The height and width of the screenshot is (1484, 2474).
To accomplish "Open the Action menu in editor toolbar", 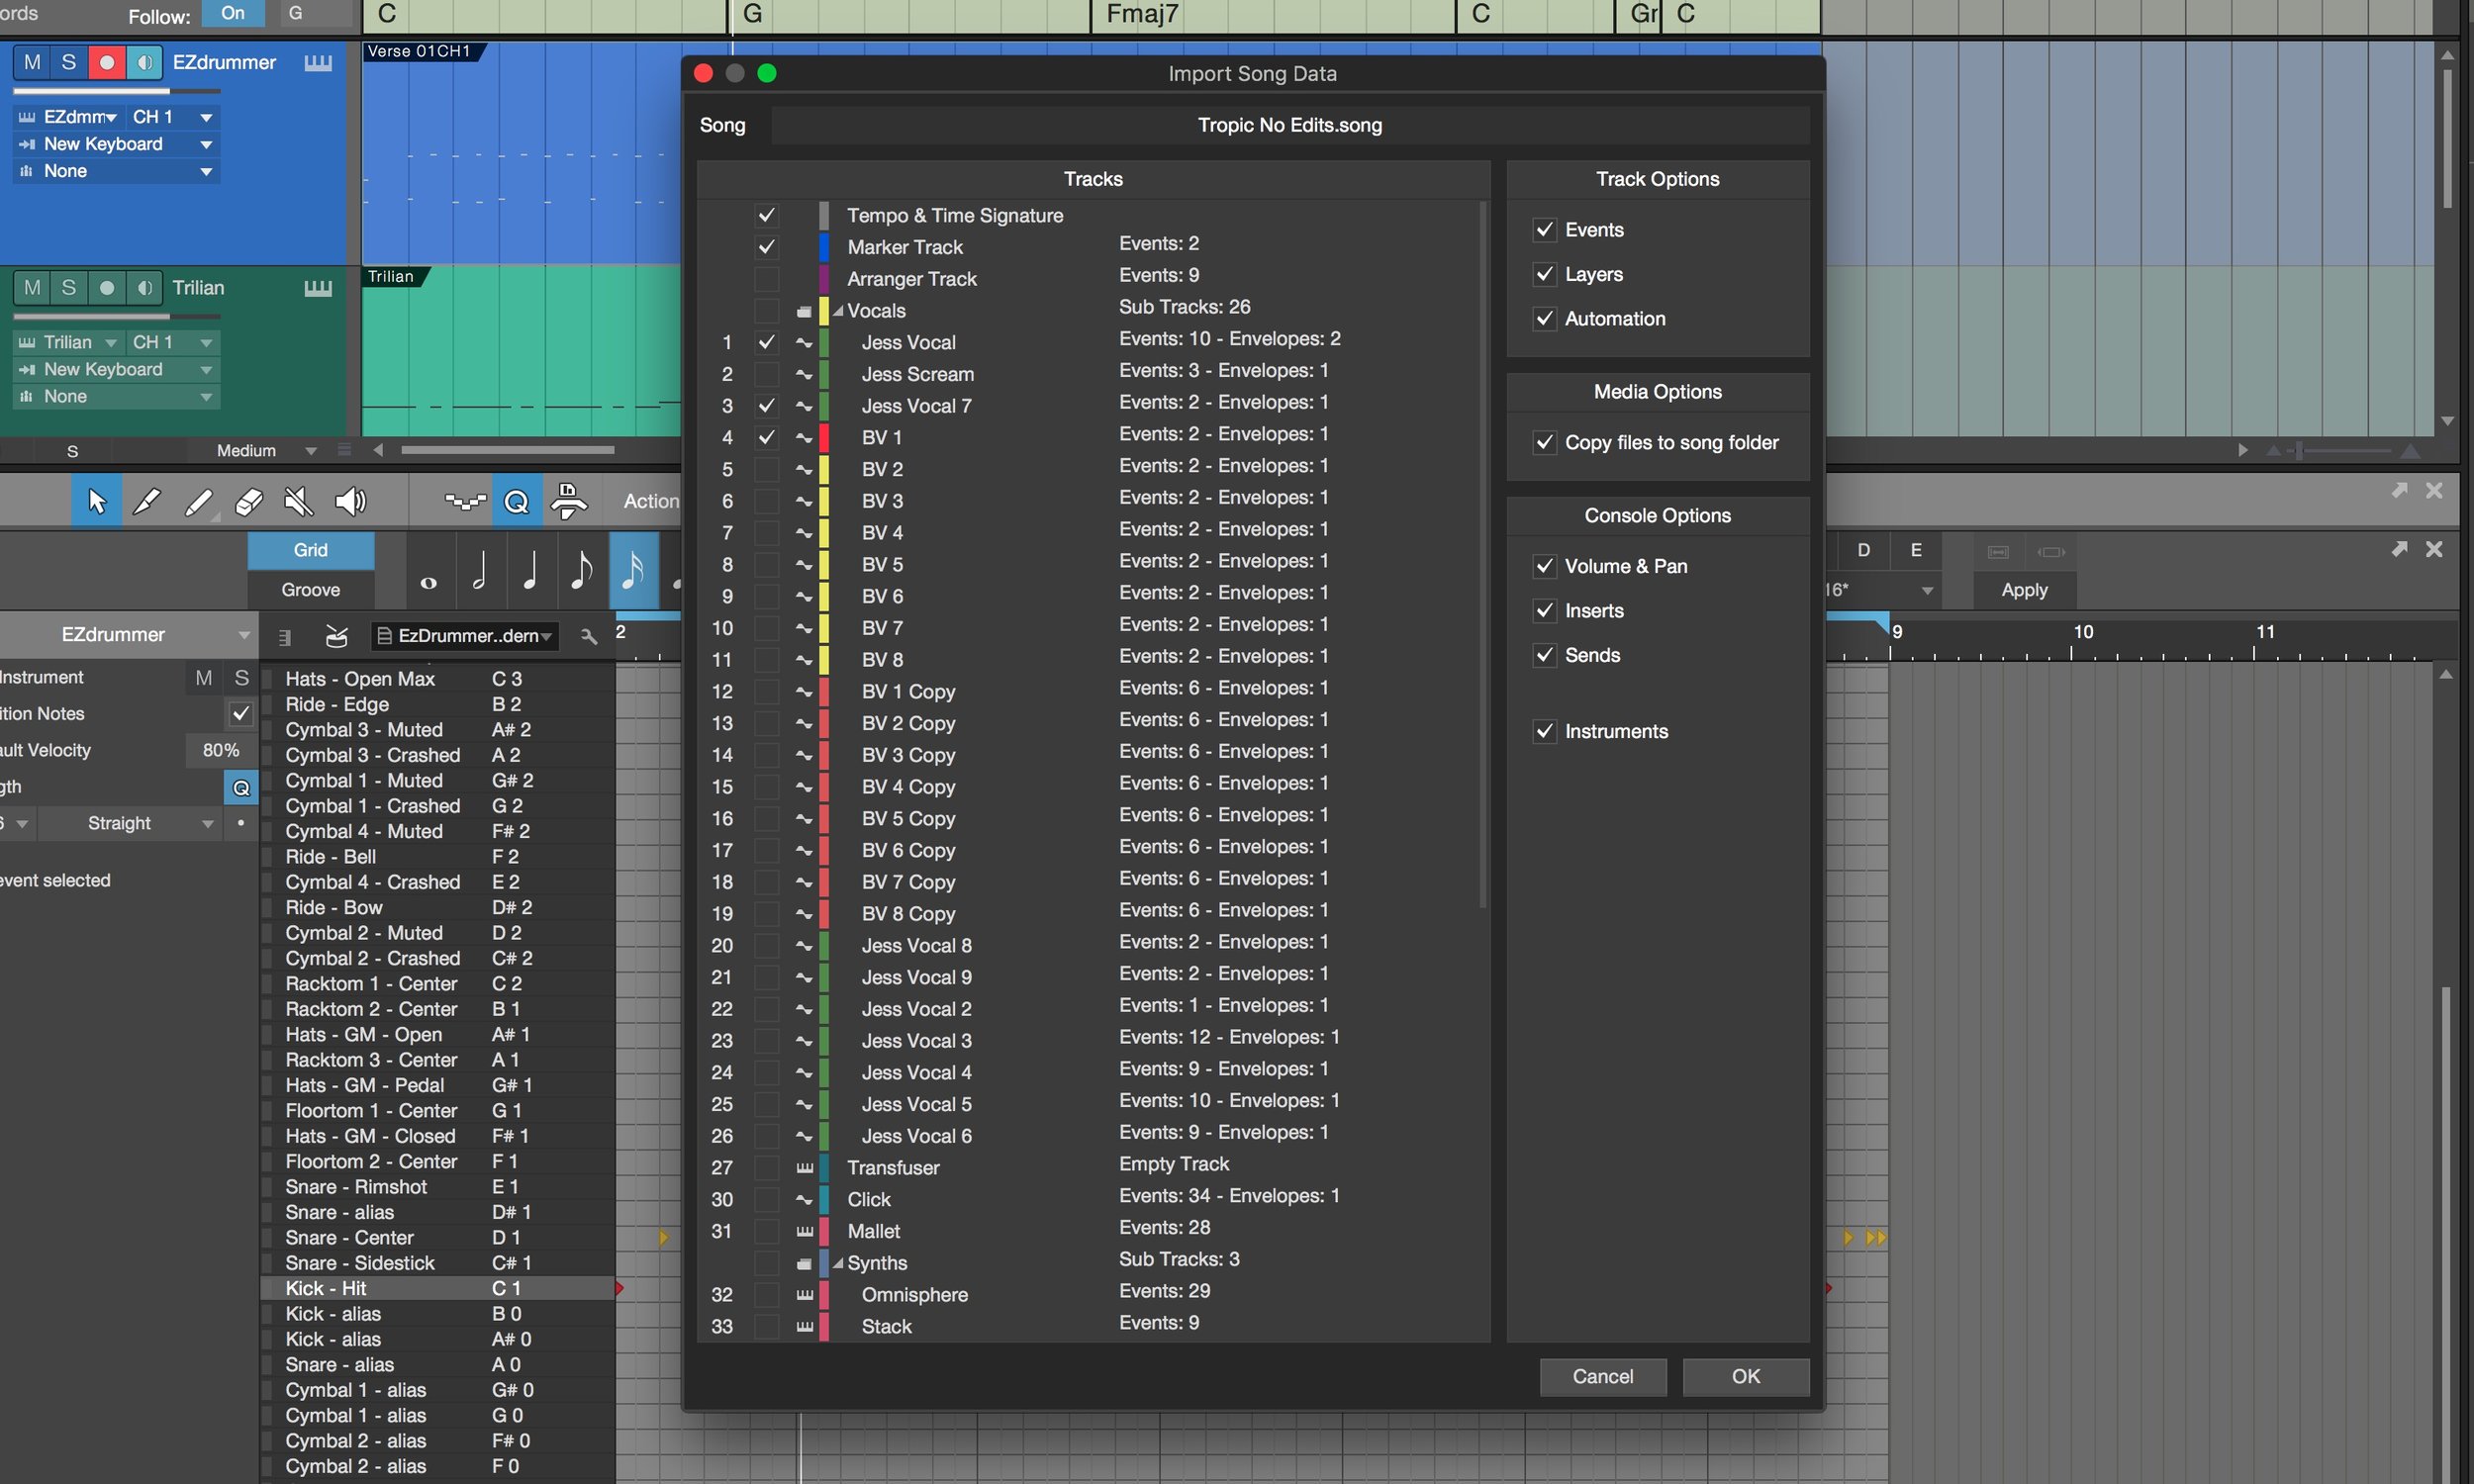I will [651, 501].
